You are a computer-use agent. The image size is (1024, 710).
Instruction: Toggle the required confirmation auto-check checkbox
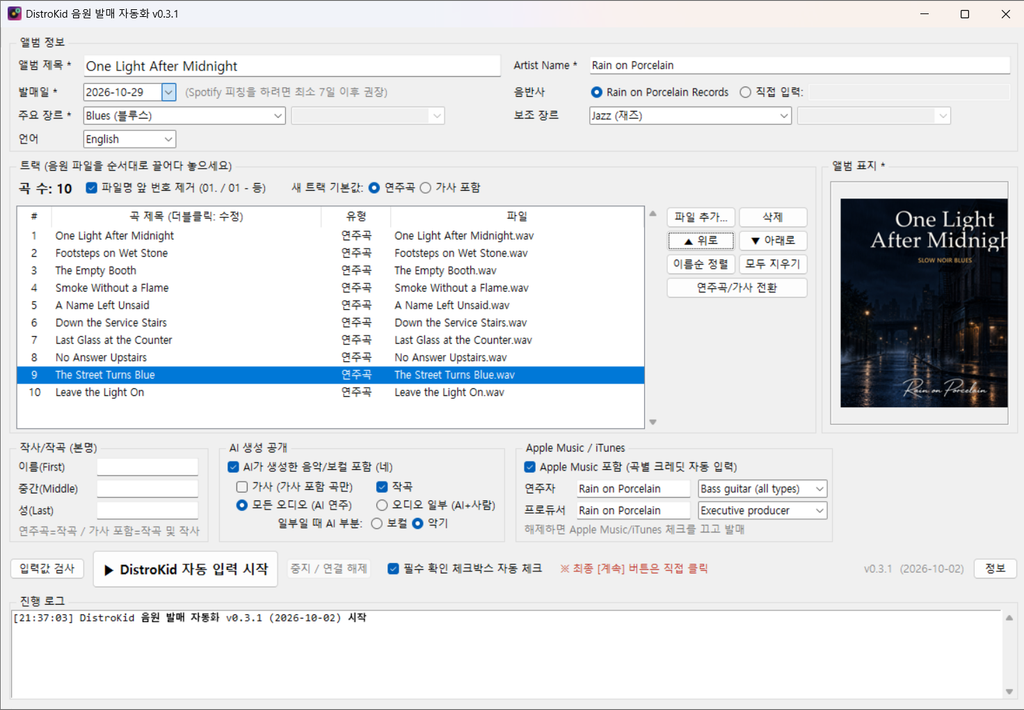coord(393,569)
